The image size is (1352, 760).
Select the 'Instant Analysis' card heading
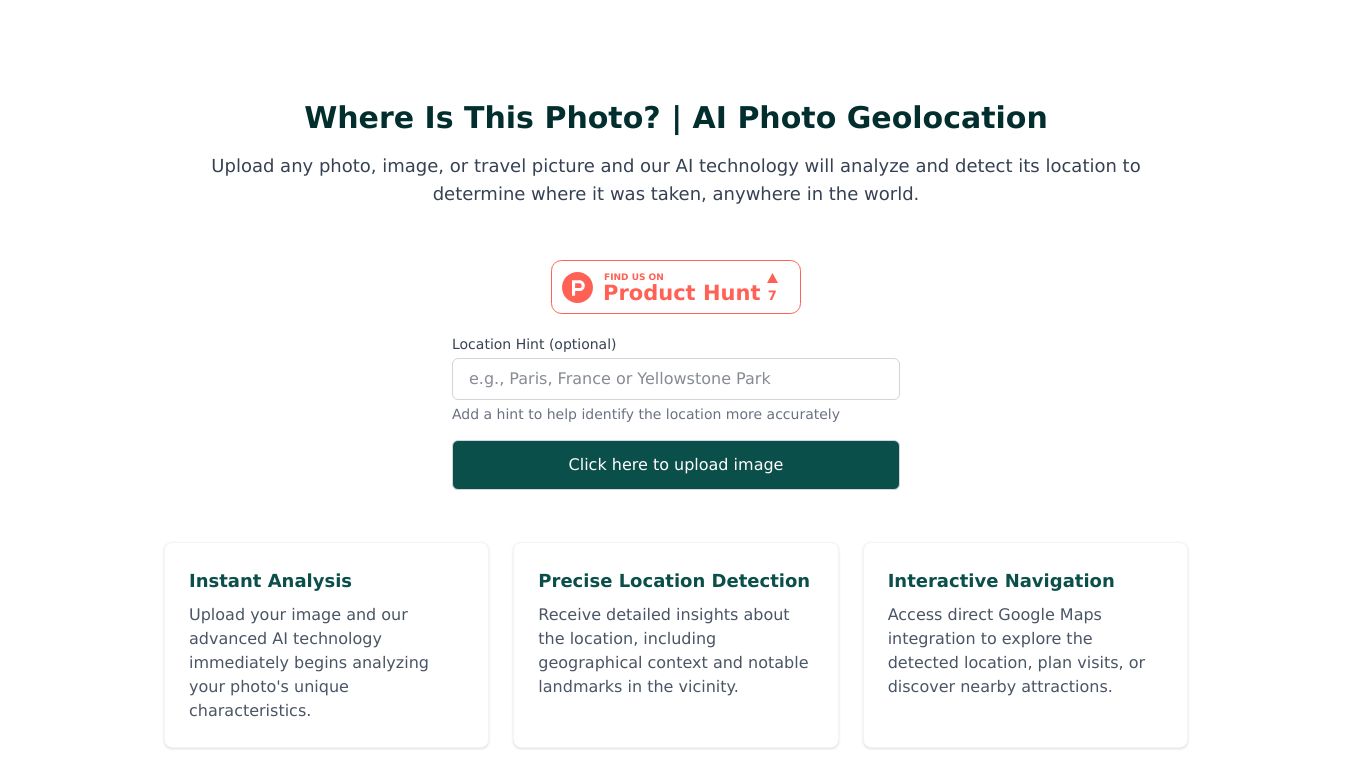pos(270,581)
